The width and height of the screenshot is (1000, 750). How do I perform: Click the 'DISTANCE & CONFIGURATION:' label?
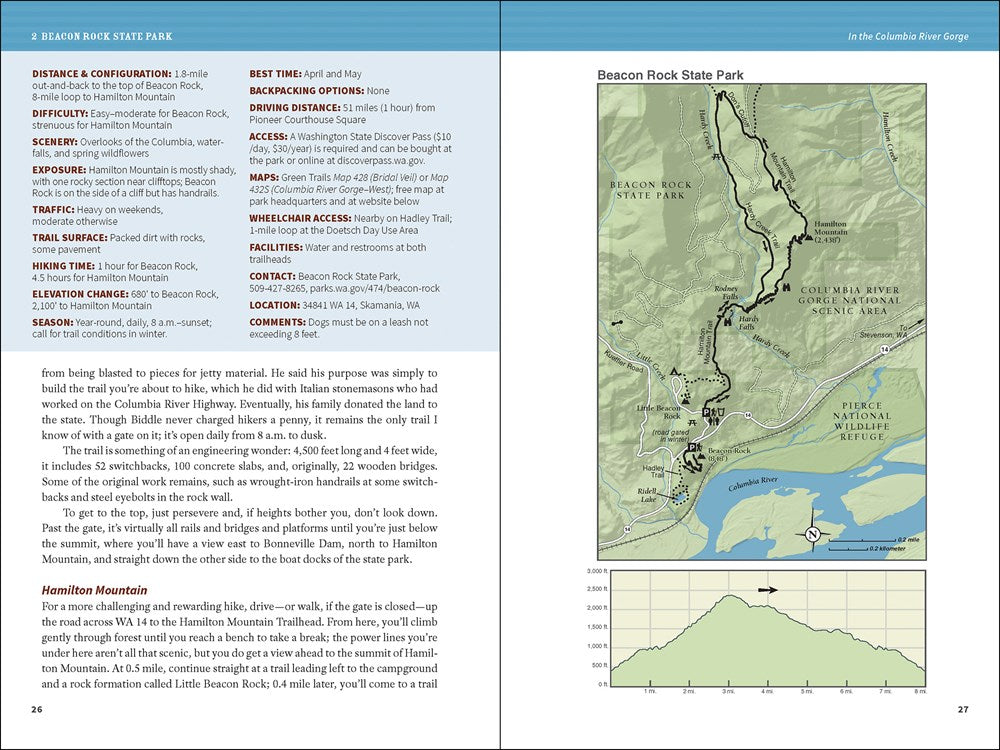coord(102,74)
